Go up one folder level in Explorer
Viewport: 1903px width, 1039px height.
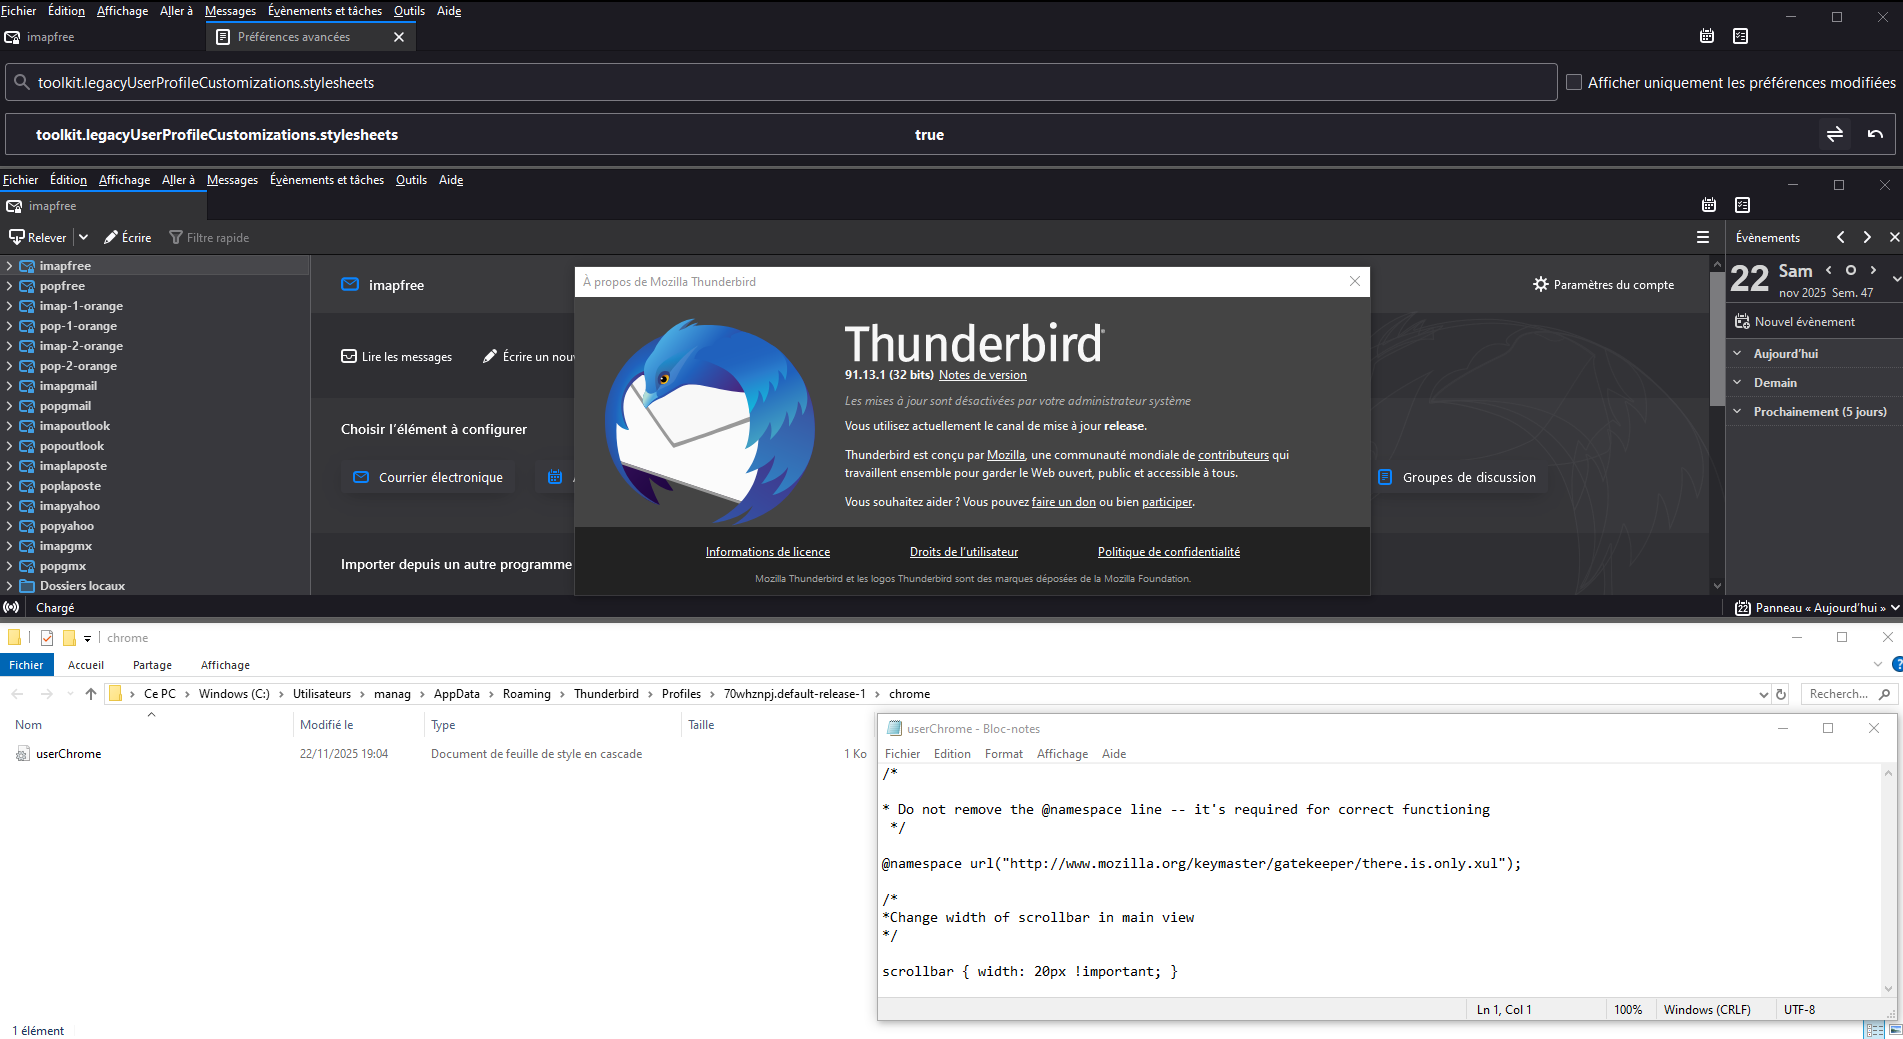[x=91, y=694]
